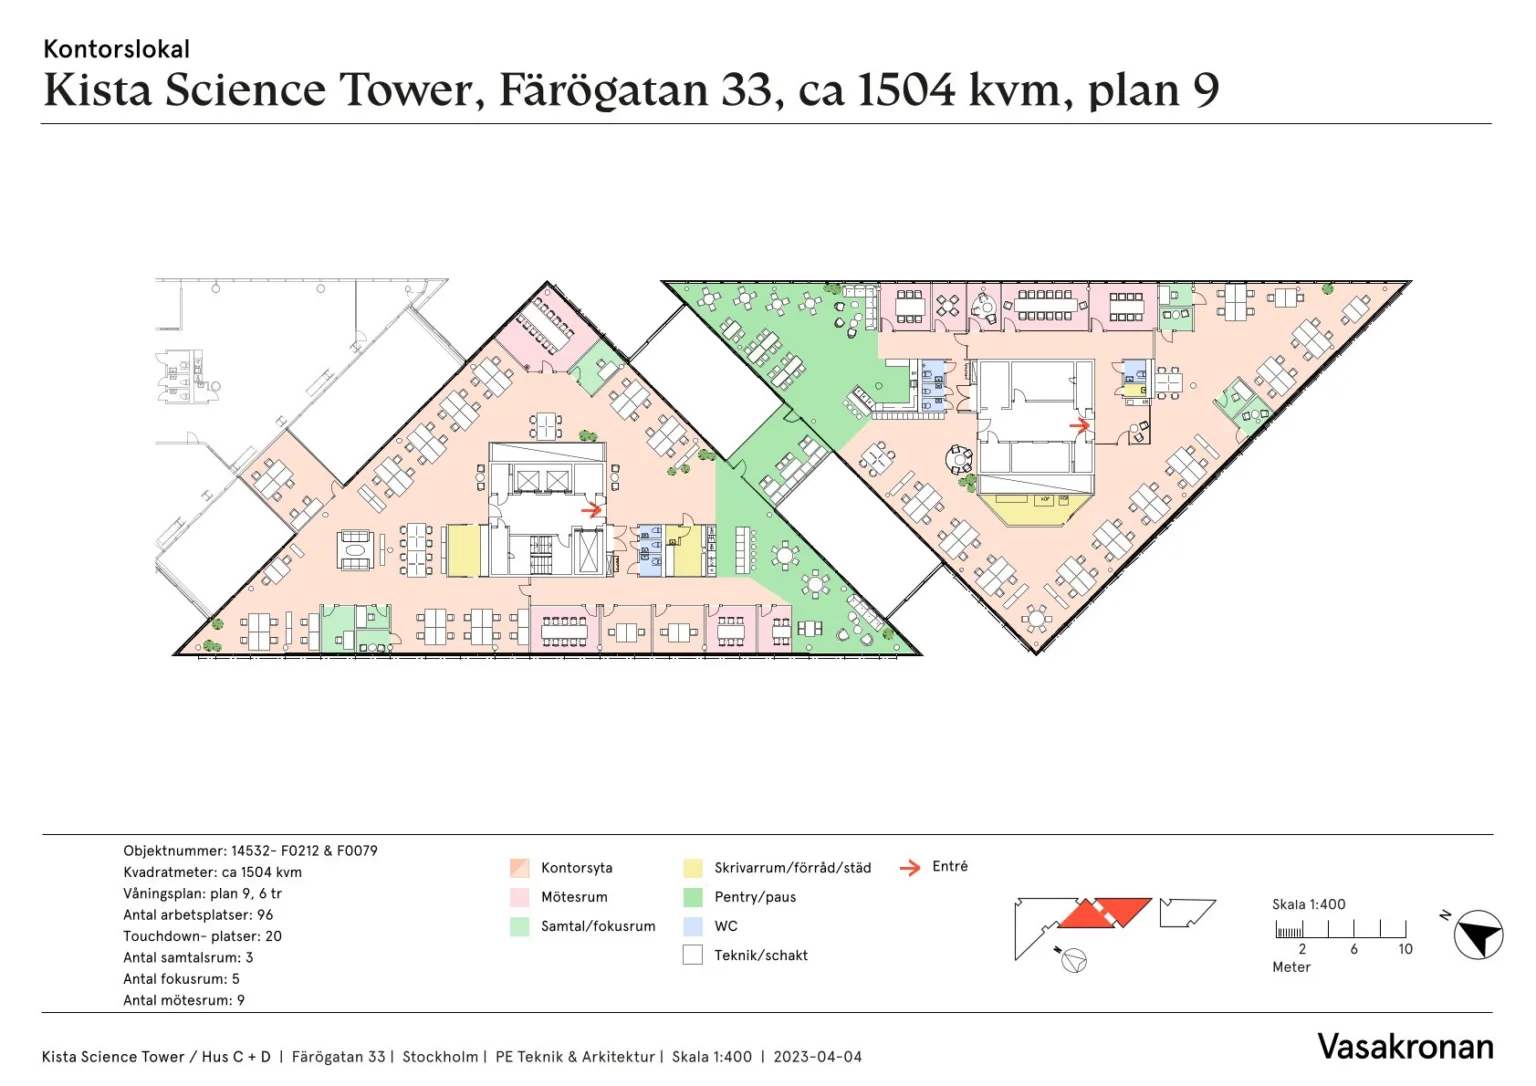This screenshot has height=1086, width=1536.
Task: Click the 'Teknik/schakt' legend label
Action: pos(761,955)
